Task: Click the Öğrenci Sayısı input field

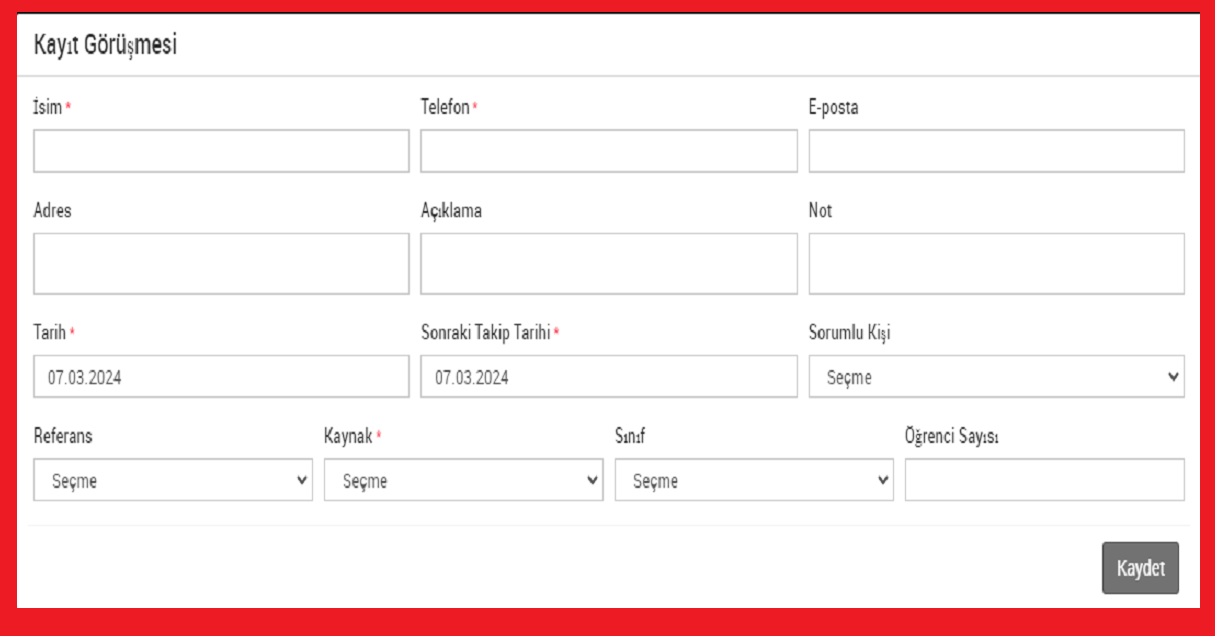Action: [1044, 480]
